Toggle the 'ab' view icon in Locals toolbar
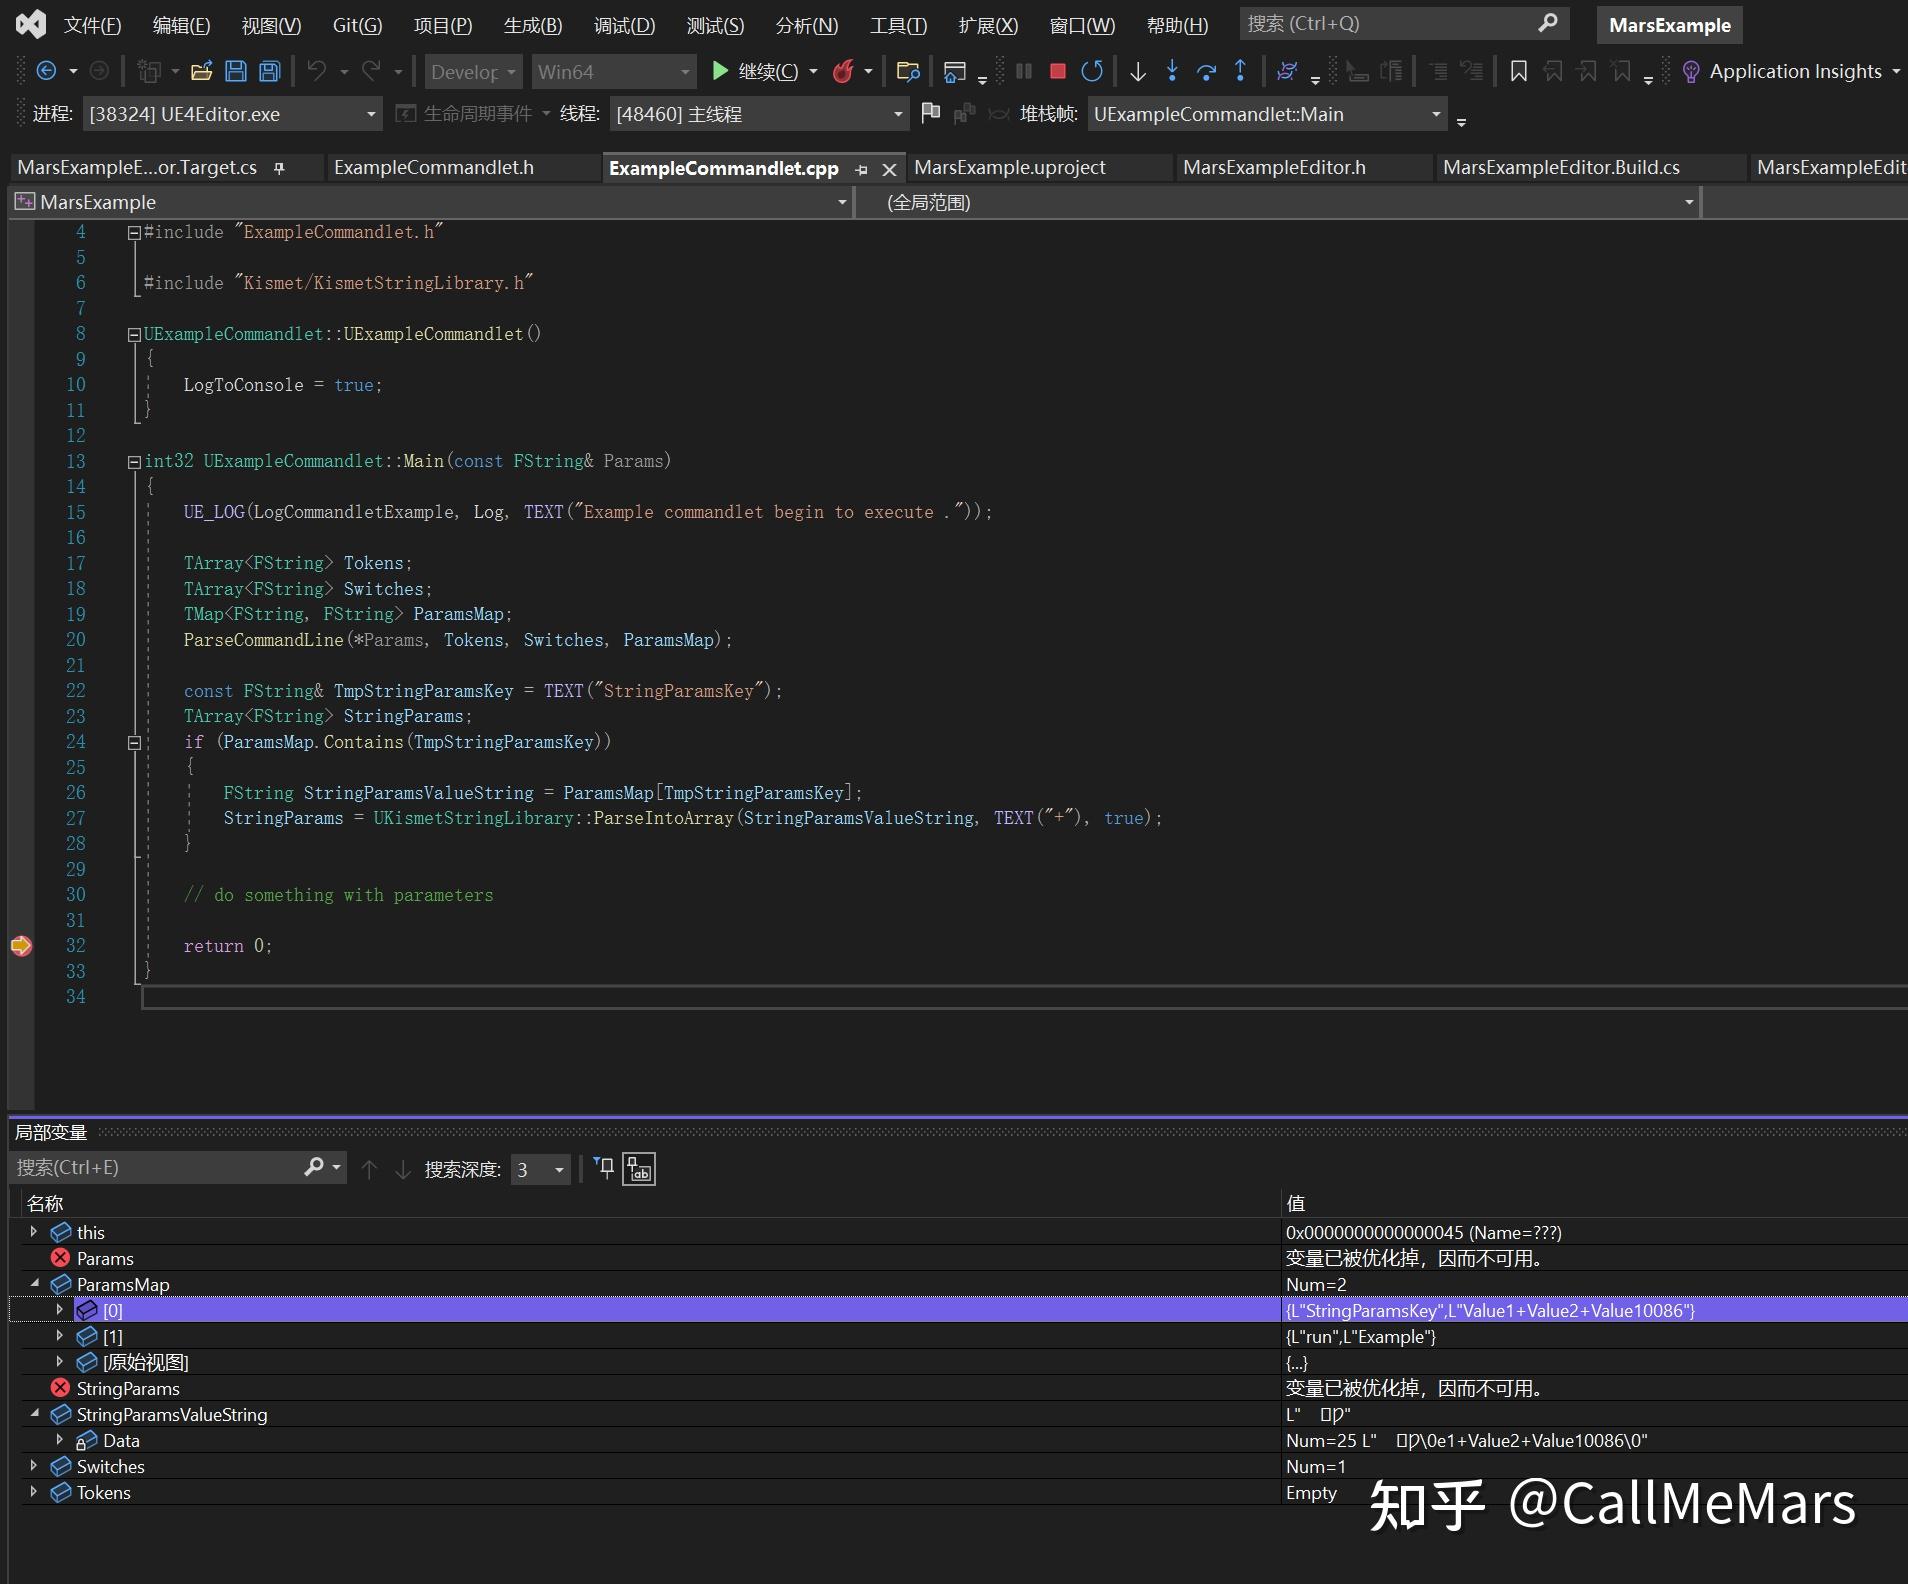The width and height of the screenshot is (1908, 1584). [x=639, y=1169]
